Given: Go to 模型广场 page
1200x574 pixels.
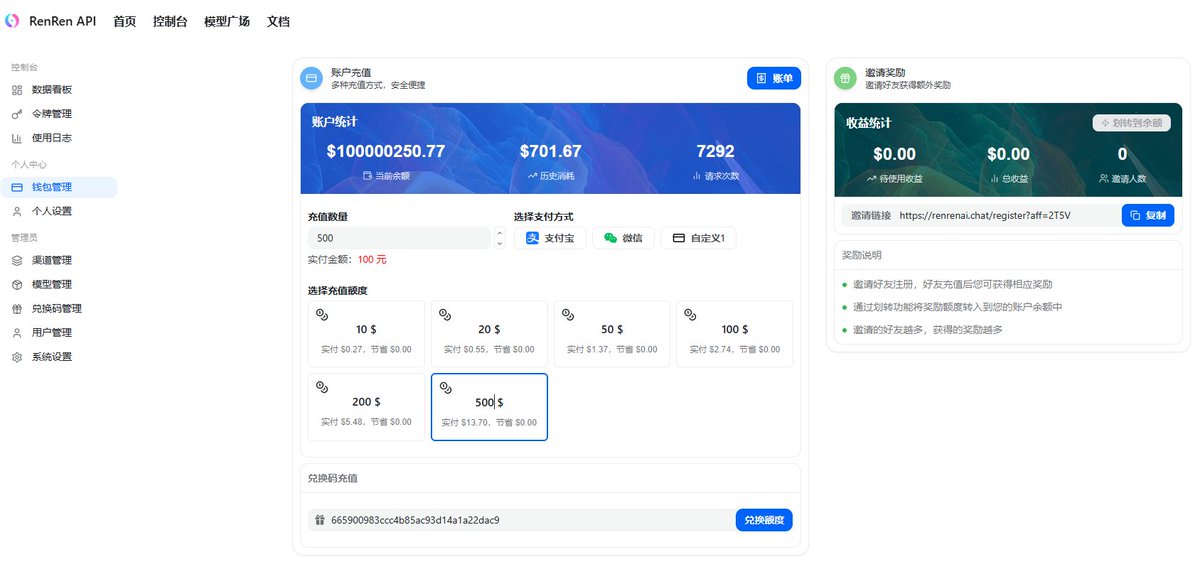Looking at the screenshot, I should click(x=227, y=21).
